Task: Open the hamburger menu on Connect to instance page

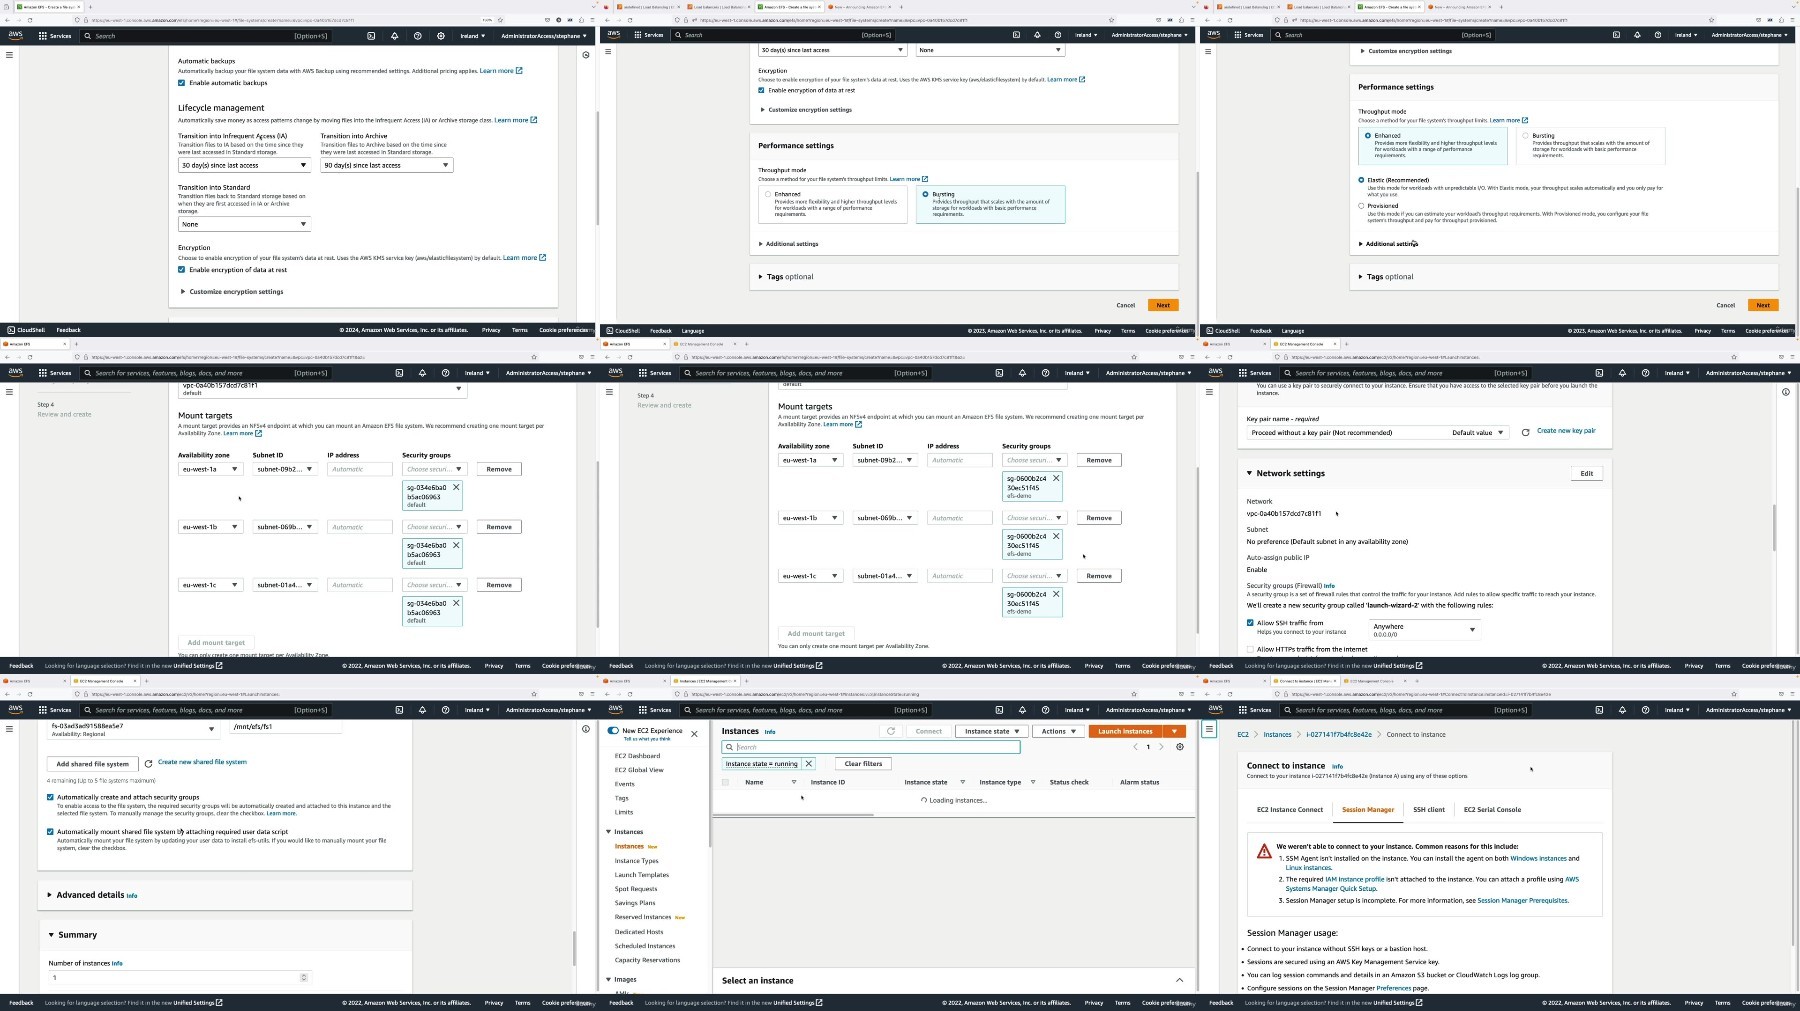Action: click(1209, 730)
